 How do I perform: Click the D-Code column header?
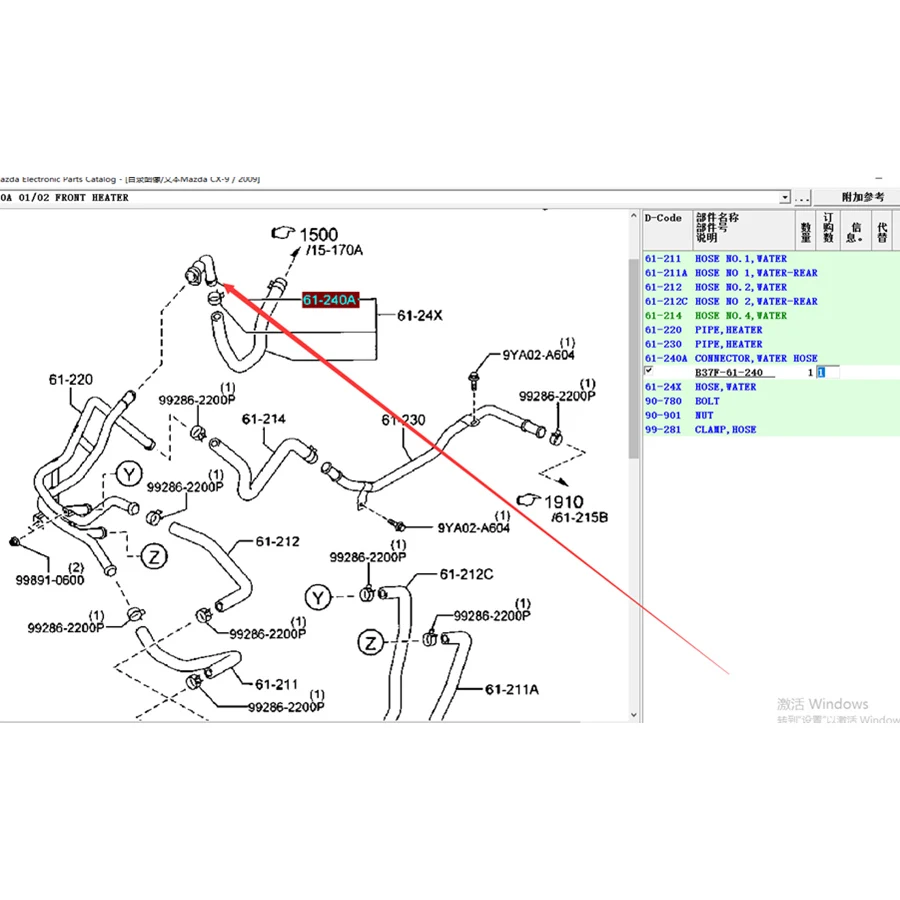pyautogui.click(x=668, y=230)
